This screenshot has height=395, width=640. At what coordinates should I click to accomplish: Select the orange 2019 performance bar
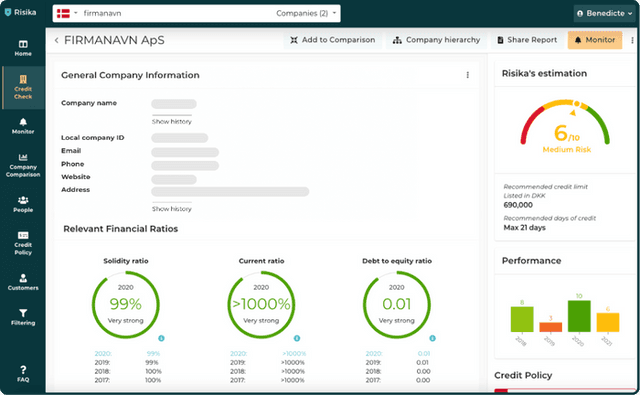[551, 327]
